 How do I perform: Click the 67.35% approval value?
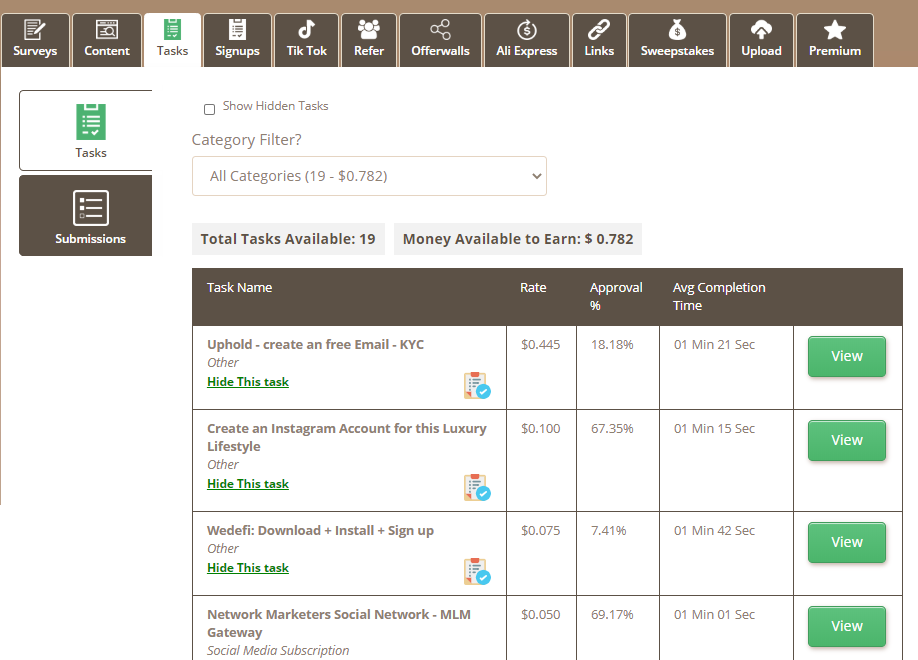coord(612,429)
